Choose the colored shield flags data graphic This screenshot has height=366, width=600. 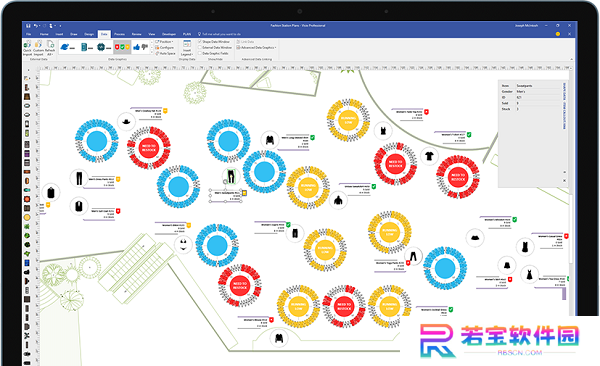coord(122,47)
